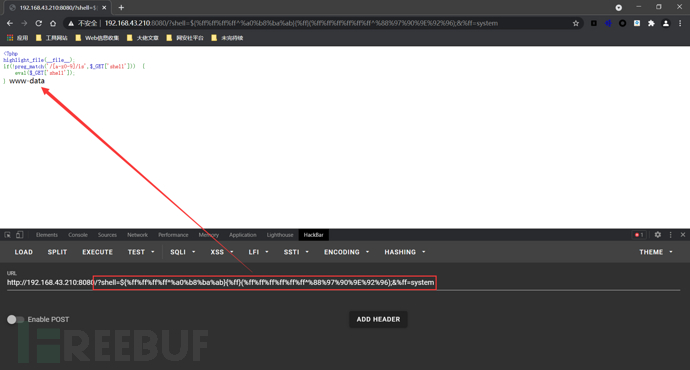Click the ADD HEADER button

(378, 319)
